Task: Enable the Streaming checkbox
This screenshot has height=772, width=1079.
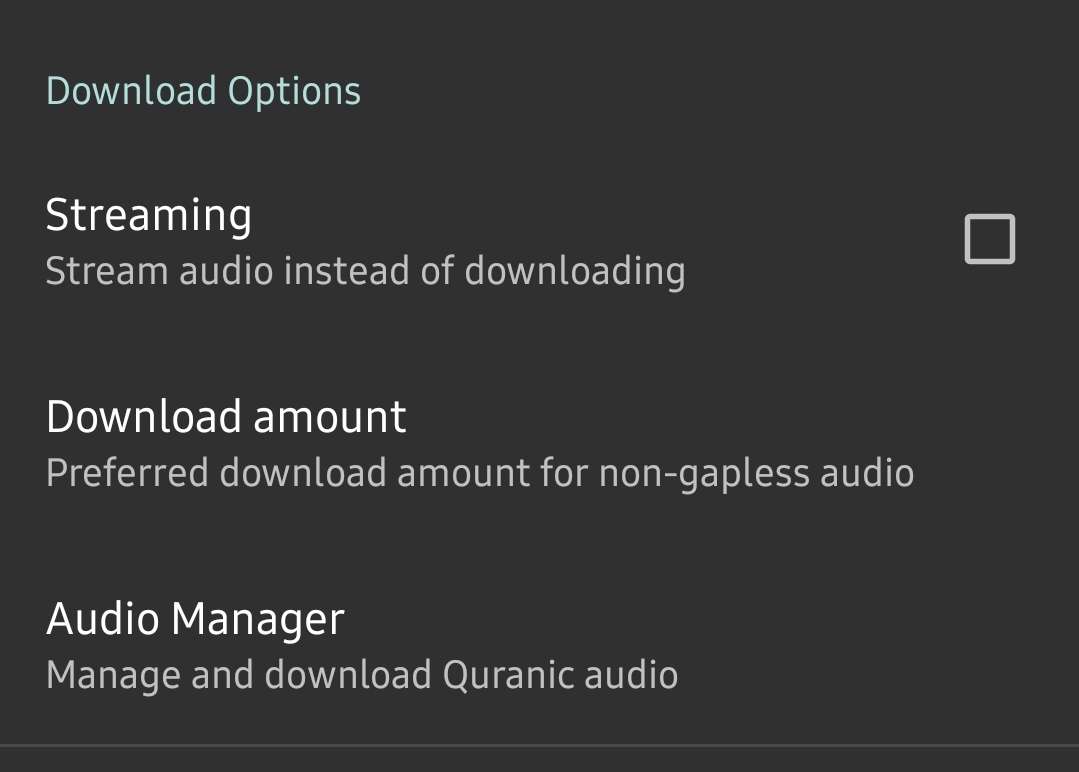Action: pyautogui.click(x=990, y=239)
